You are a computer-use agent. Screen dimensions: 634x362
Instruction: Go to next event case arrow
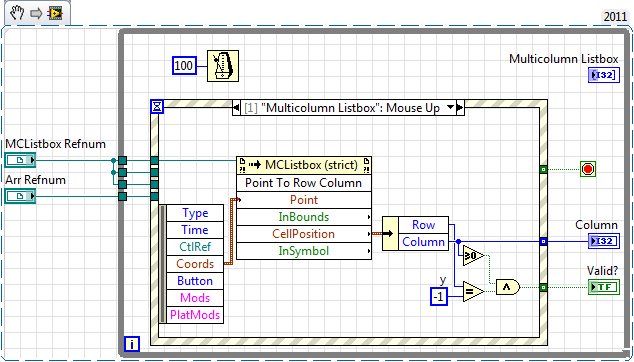click(460, 108)
